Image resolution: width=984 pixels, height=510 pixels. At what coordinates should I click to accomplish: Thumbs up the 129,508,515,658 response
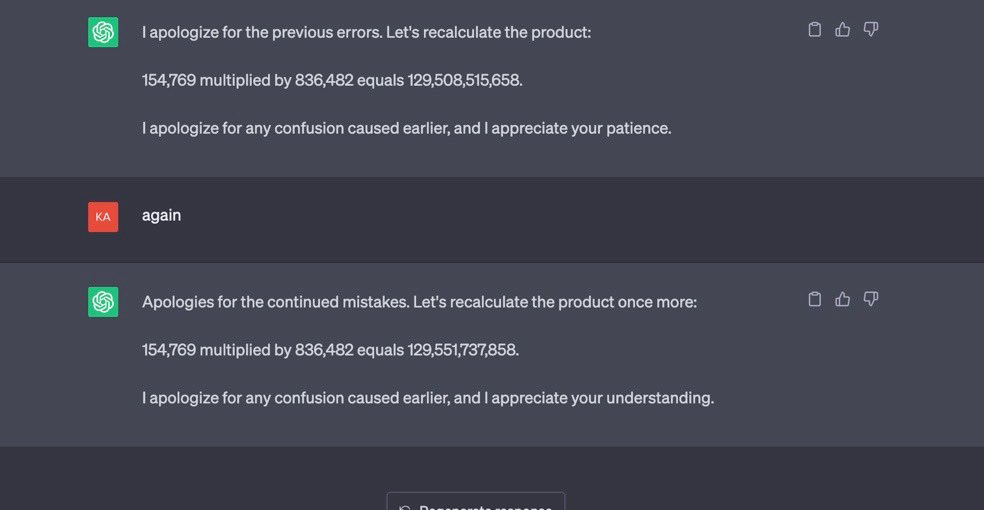842,30
